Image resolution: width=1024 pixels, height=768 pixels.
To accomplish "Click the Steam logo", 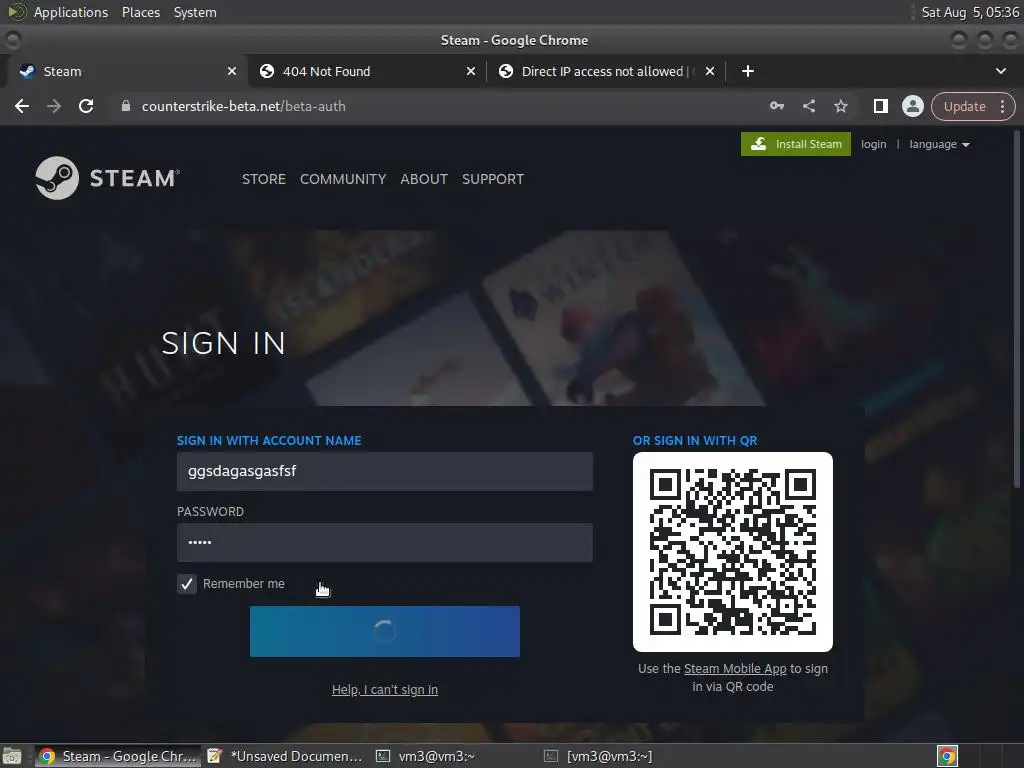I will tap(108, 178).
